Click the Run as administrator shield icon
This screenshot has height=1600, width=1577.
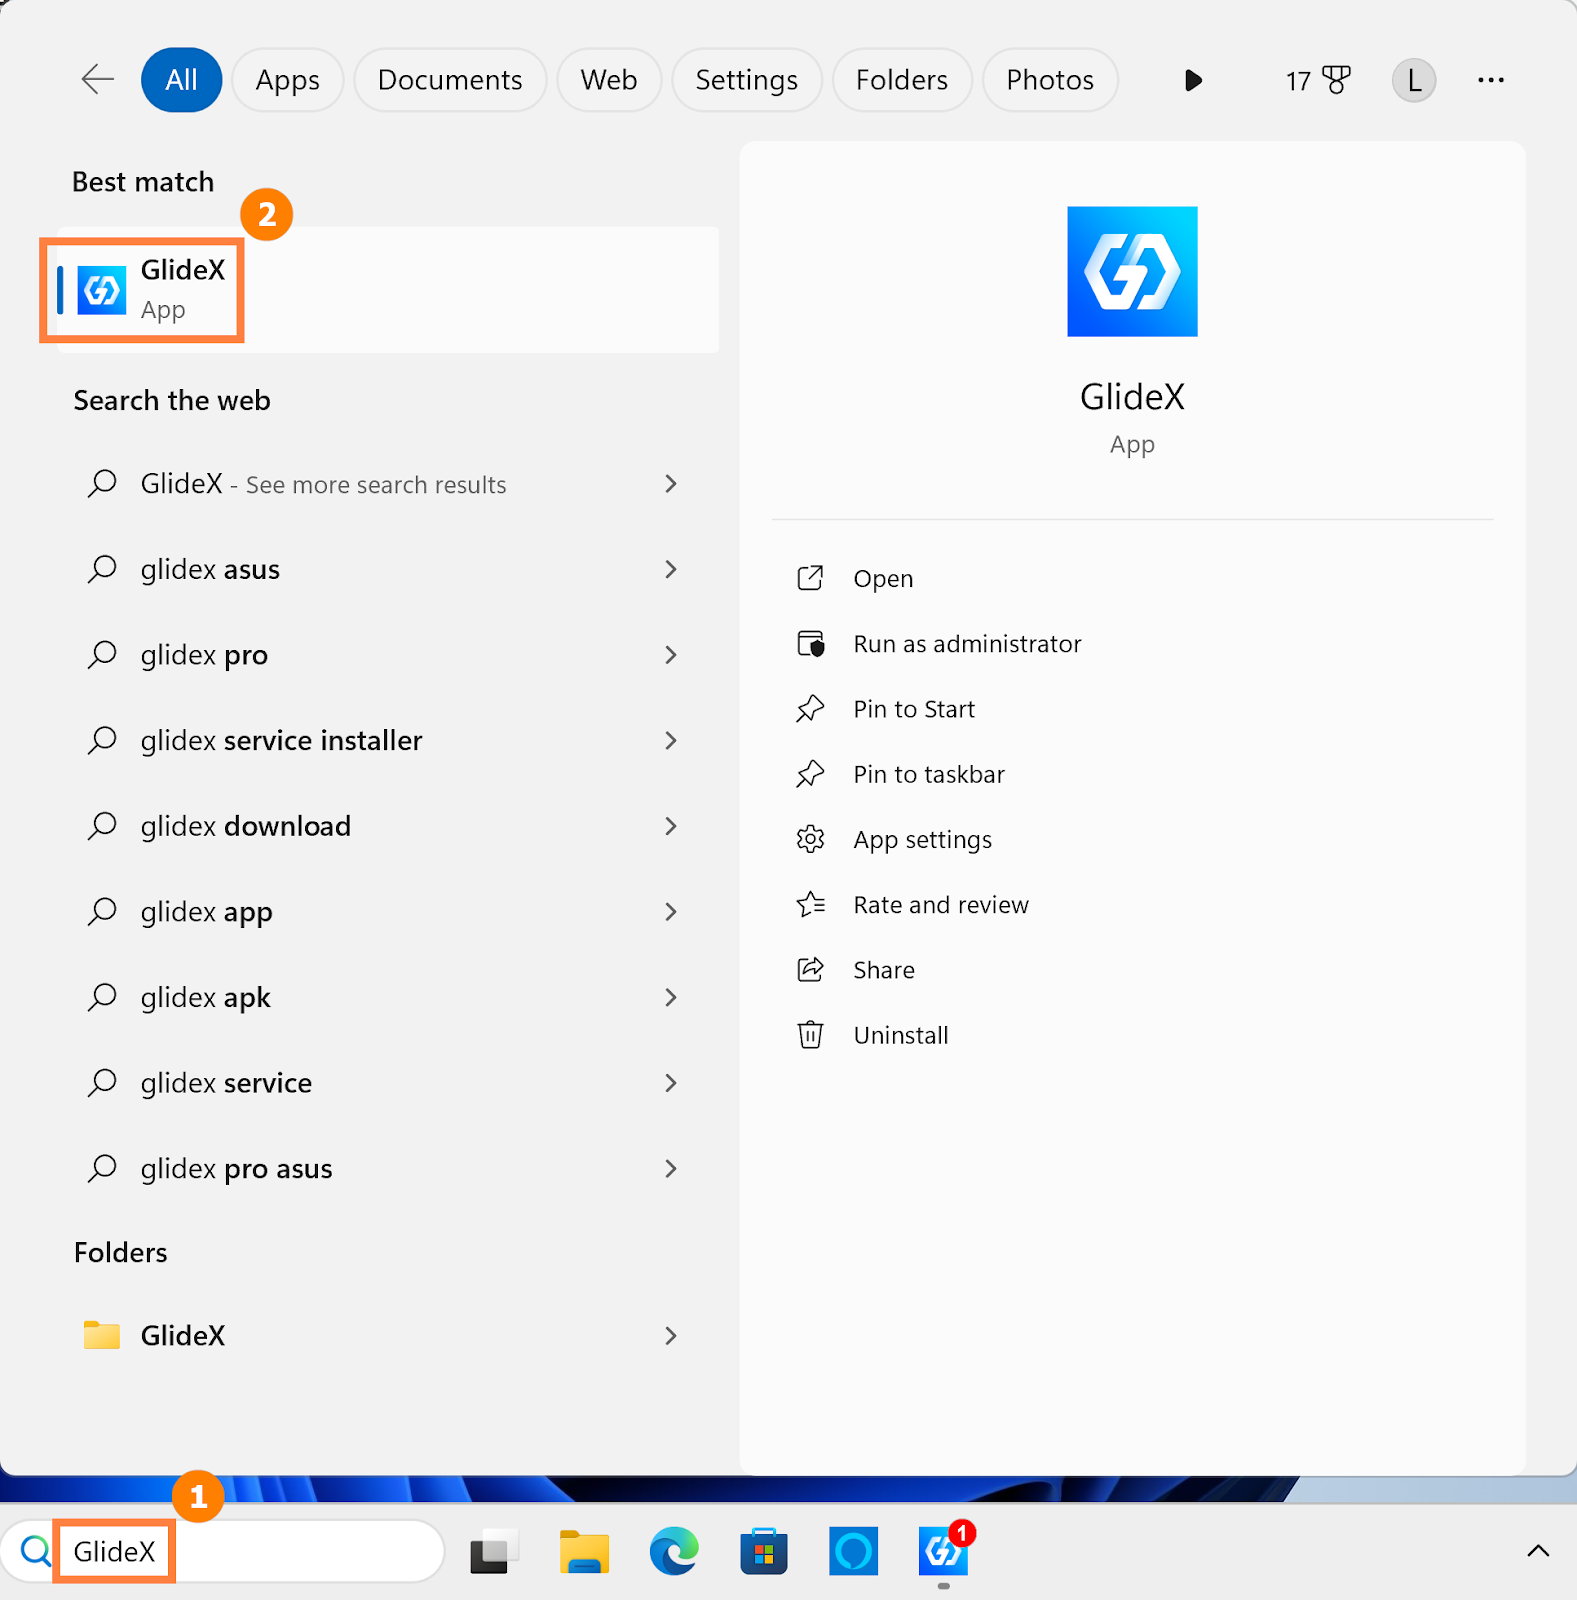(x=811, y=643)
